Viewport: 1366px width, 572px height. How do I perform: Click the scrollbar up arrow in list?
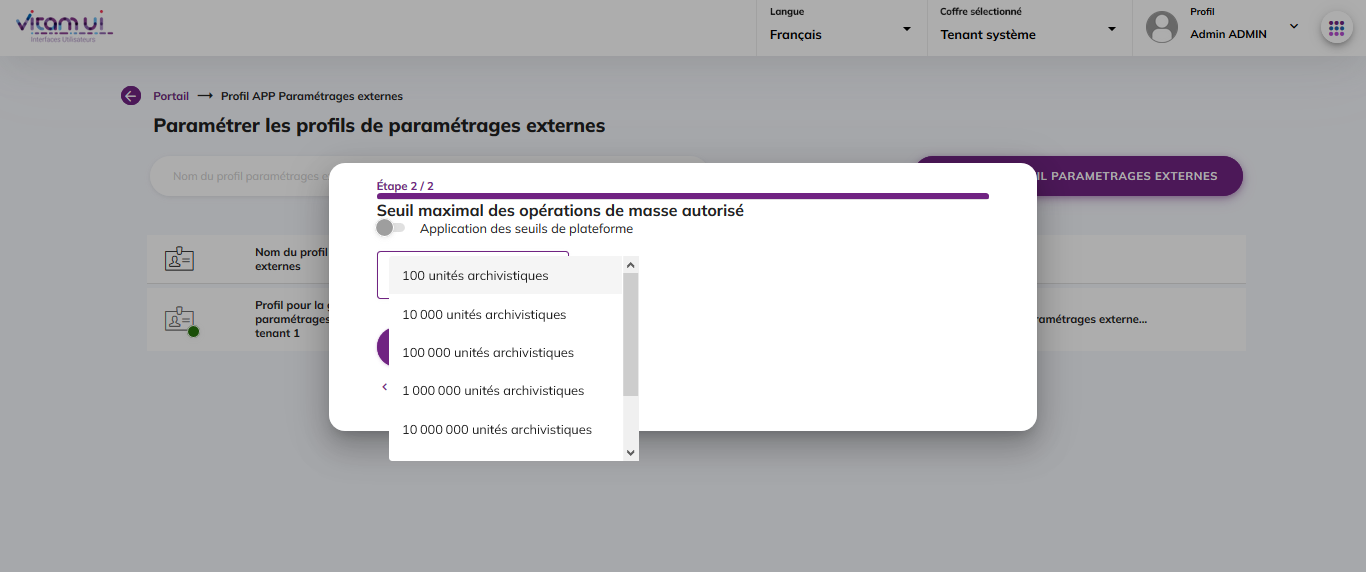(x=630, y=265)
